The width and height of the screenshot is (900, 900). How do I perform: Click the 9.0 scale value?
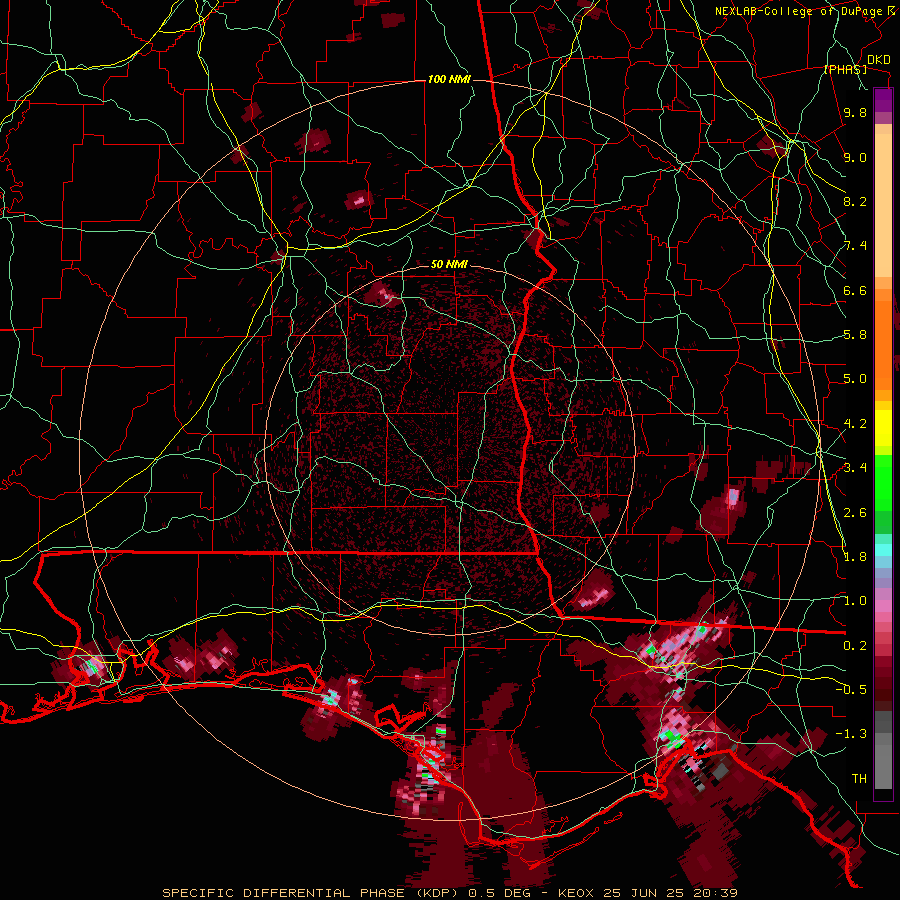click(x=855, y=158)
